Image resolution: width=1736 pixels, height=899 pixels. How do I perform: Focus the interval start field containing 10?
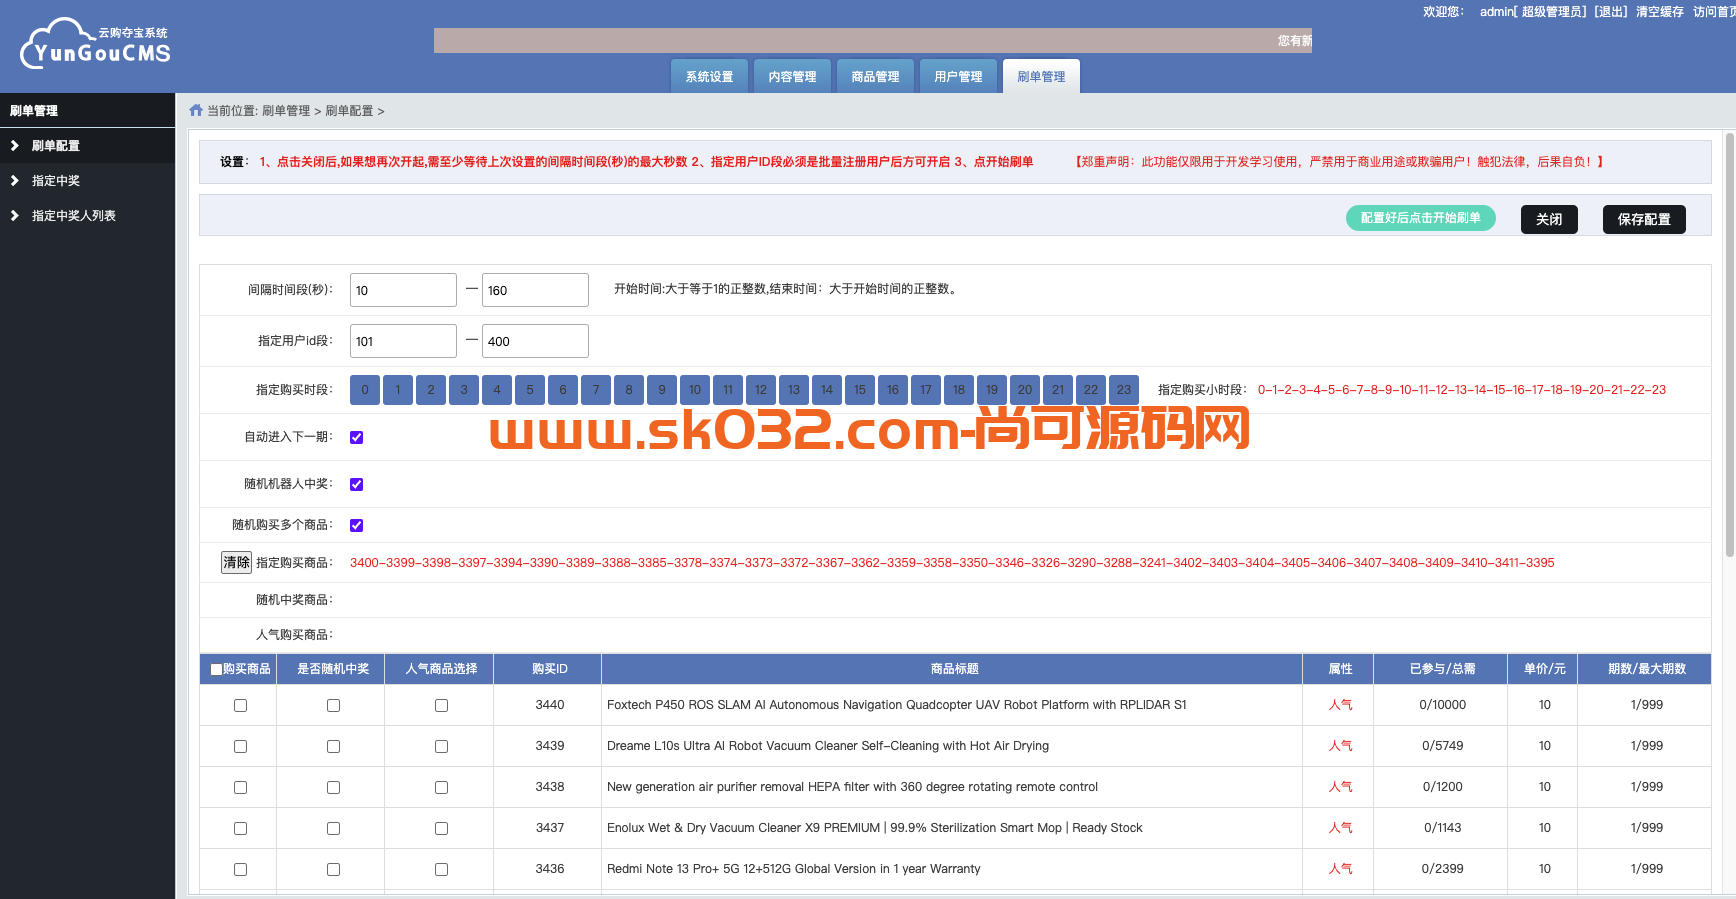(403, 290)
